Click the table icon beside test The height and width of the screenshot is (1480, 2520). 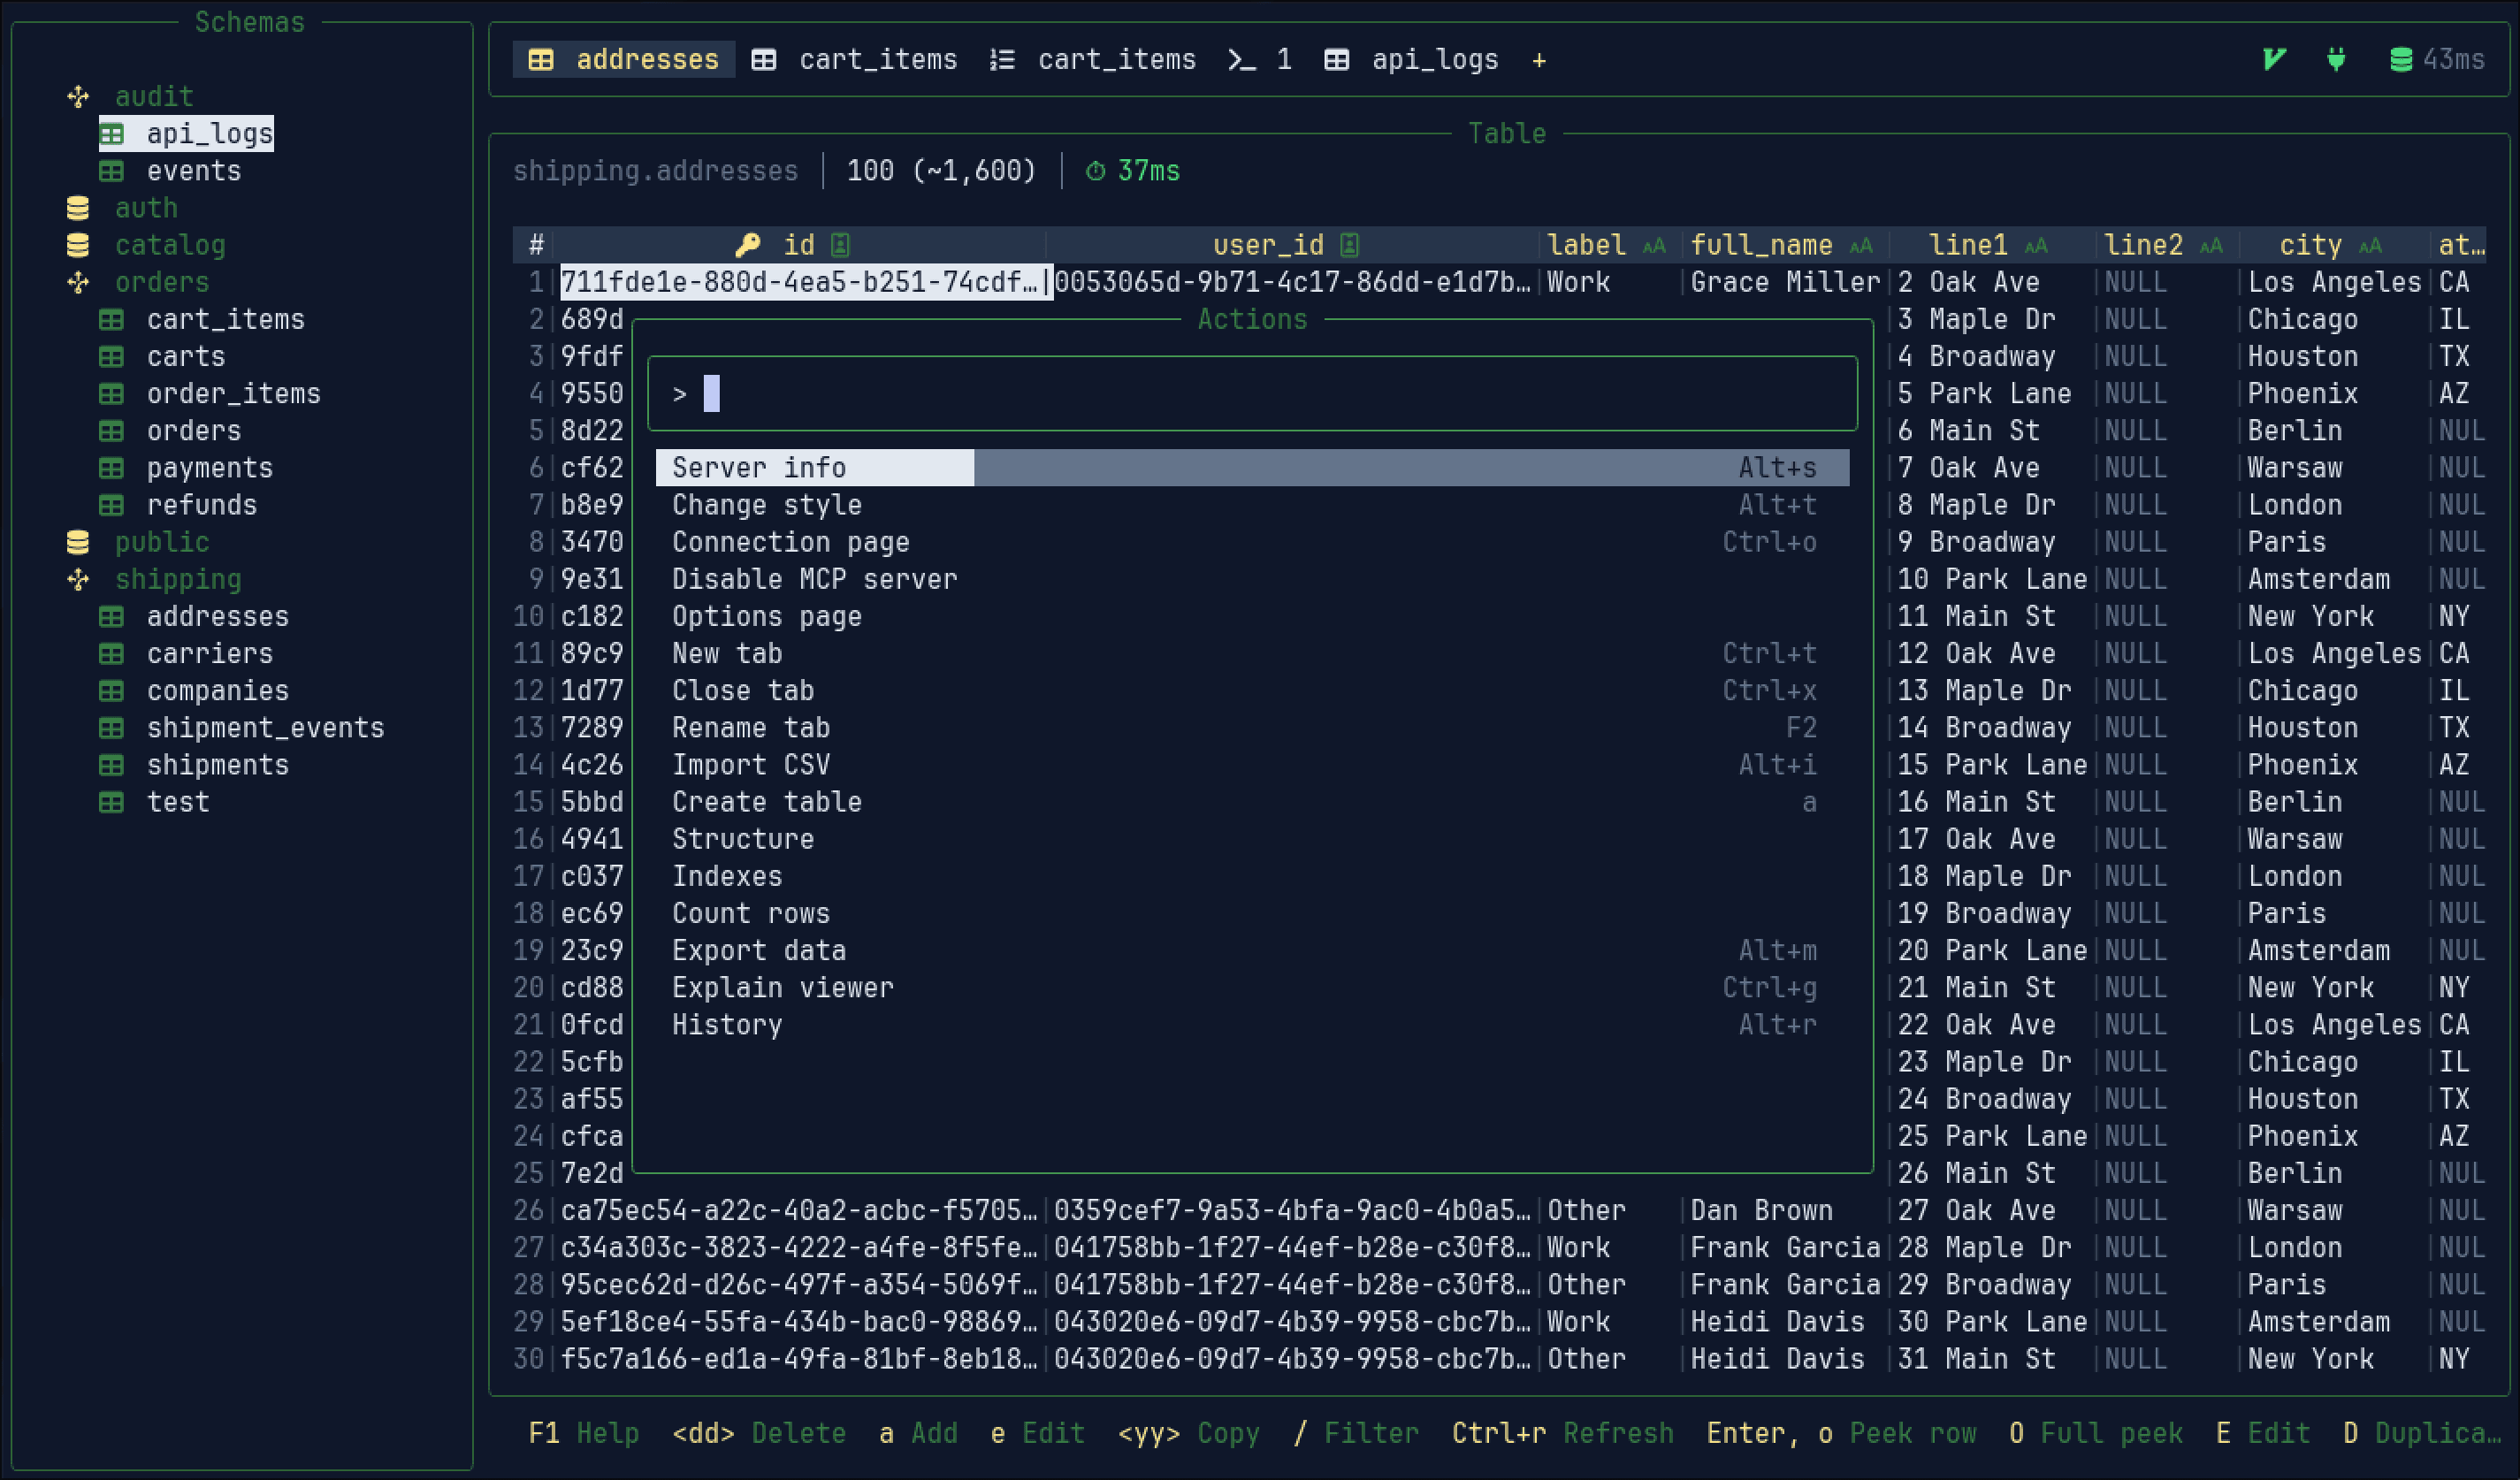tap(112, 802)
